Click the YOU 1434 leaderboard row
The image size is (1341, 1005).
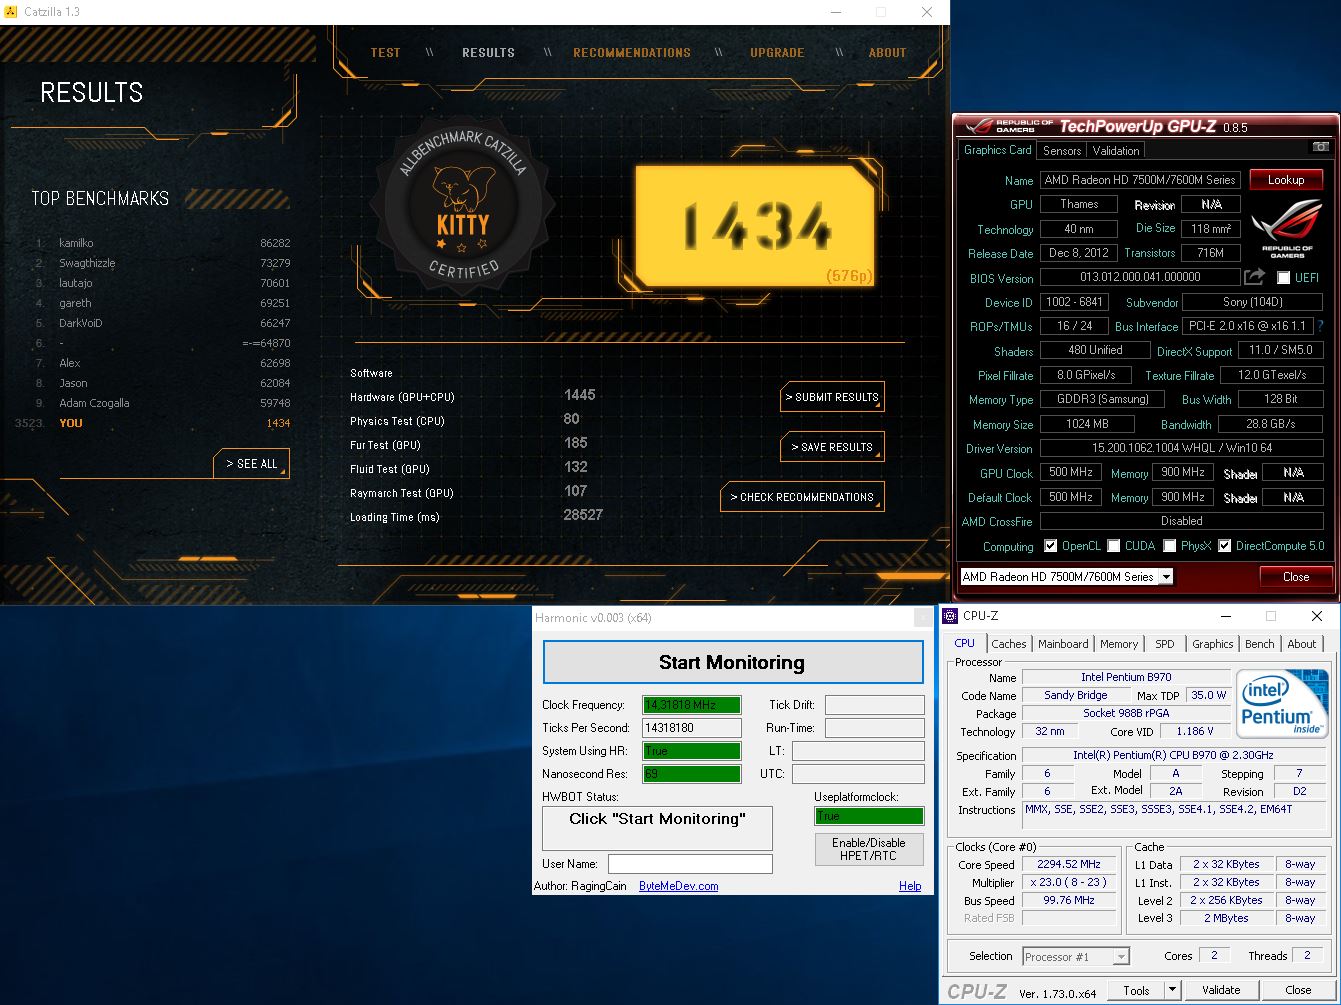[x=153, y=423]
